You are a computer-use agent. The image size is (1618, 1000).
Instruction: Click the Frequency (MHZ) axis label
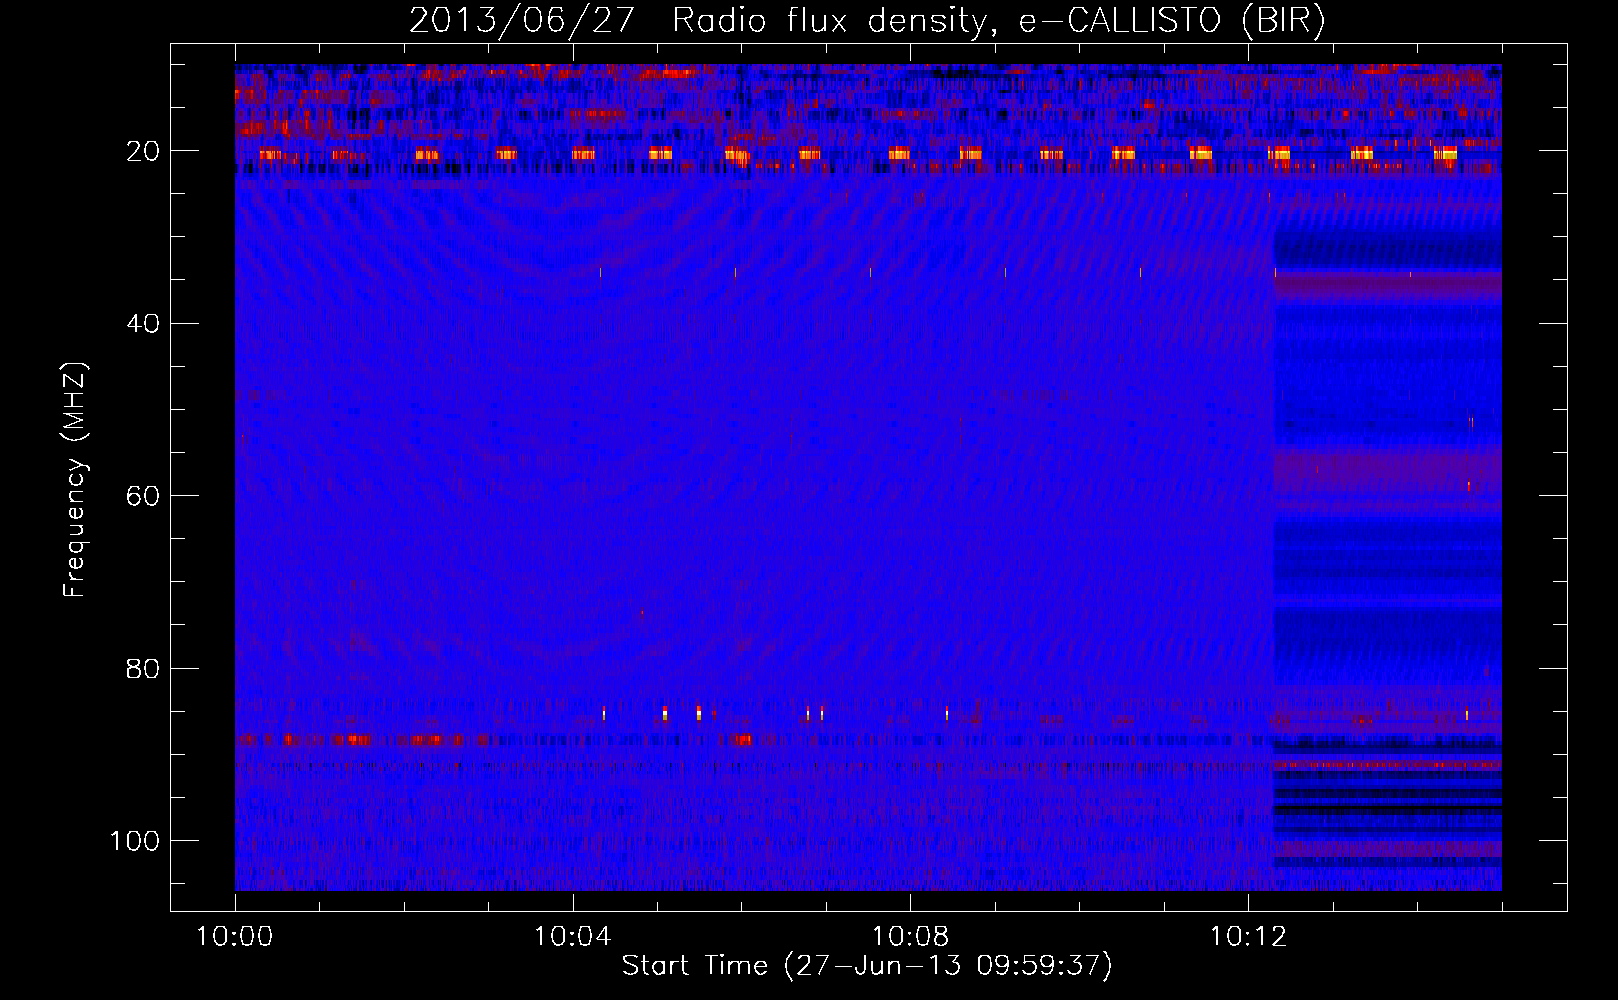point(75,480)
